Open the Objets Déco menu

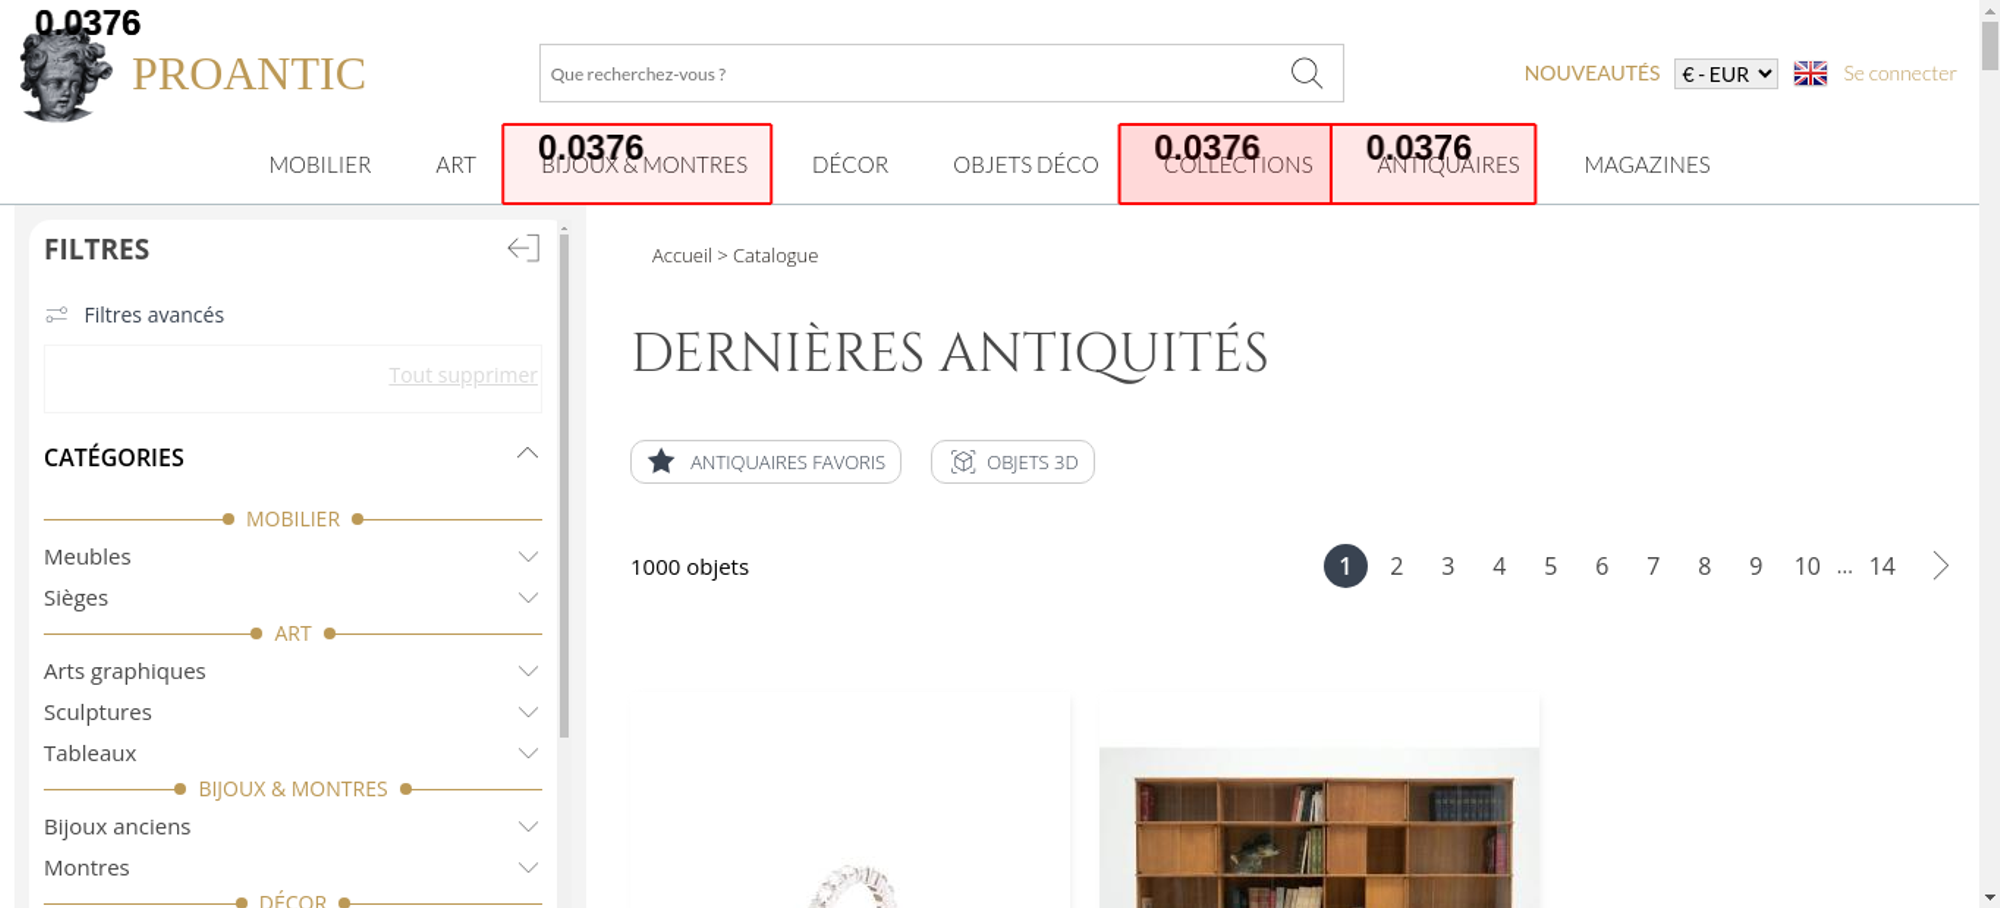pyautogui.click(x=1025, y=165)
